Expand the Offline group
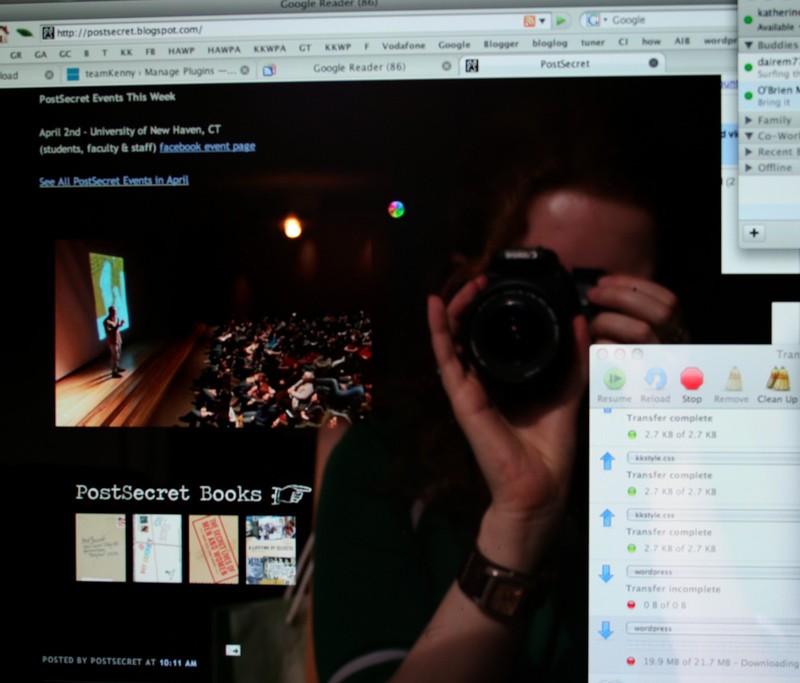The height and width of the screenshot is (683, 800). coord(748,168)
